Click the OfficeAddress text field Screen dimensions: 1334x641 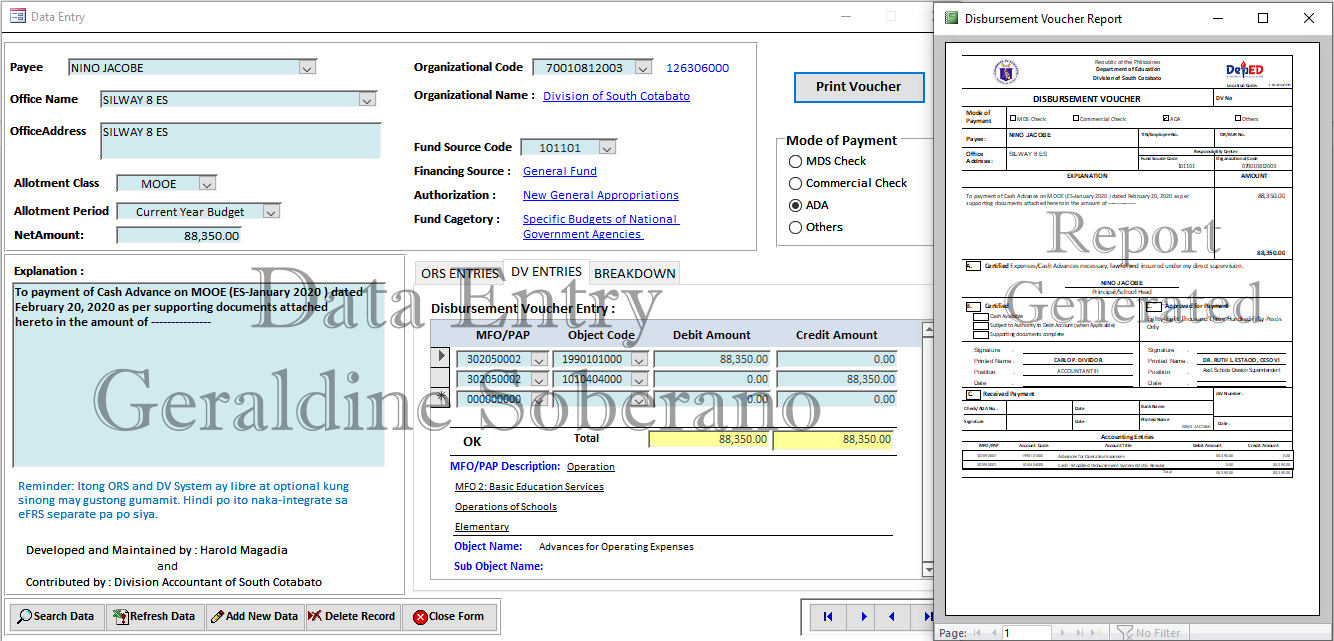point(241,141)
